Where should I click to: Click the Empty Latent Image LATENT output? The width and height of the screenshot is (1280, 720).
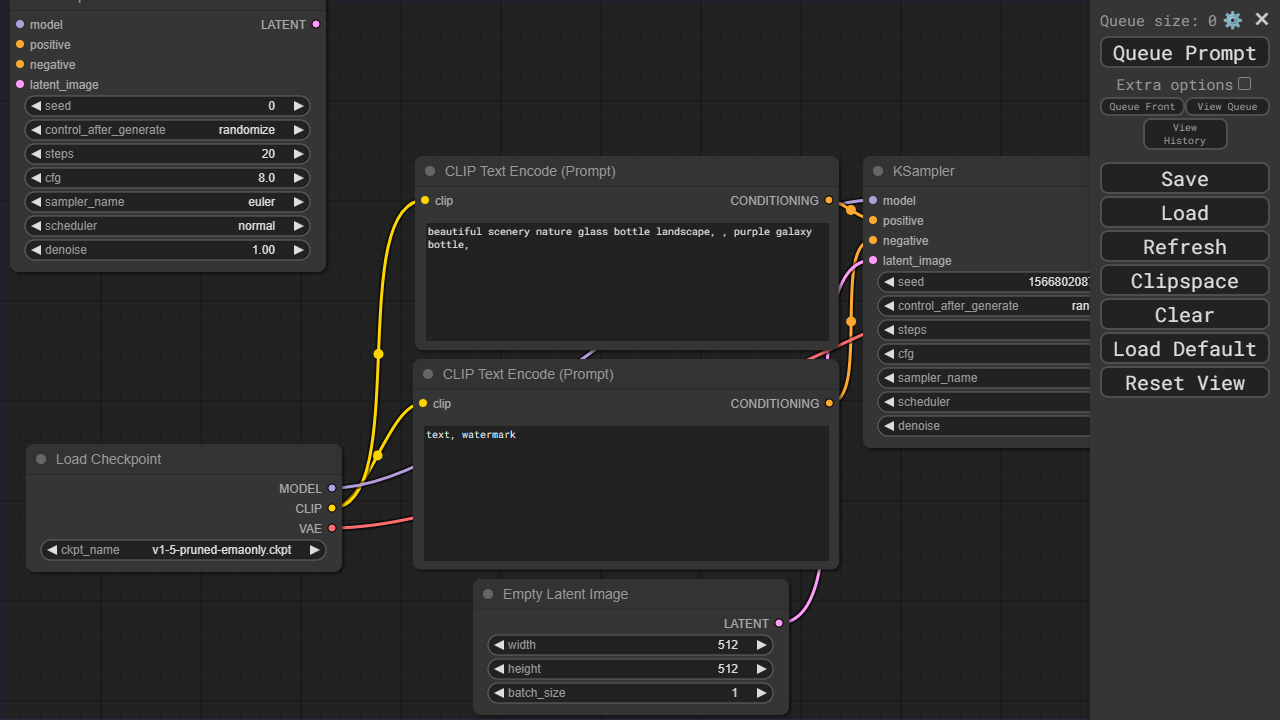(779, 623)
